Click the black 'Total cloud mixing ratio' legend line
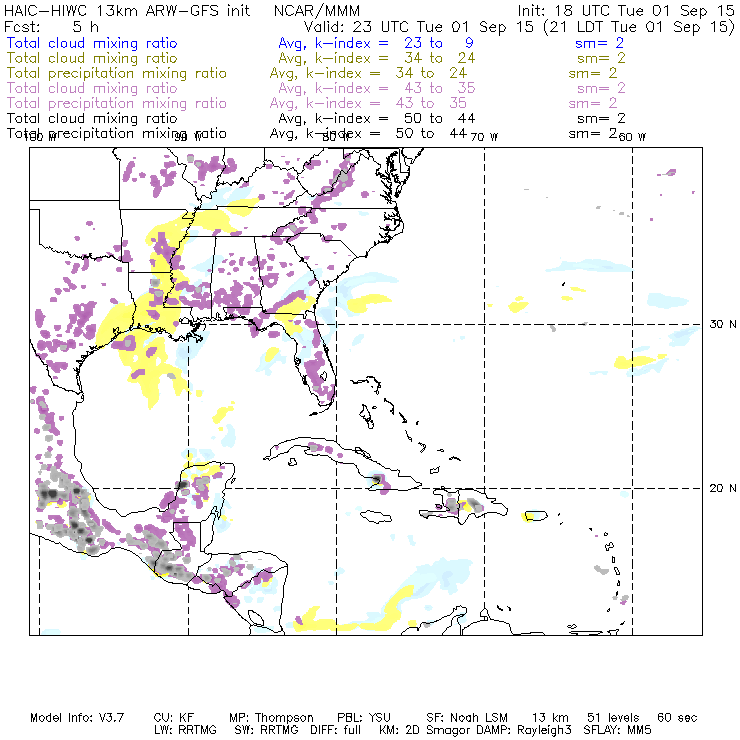 coord(92,118)
